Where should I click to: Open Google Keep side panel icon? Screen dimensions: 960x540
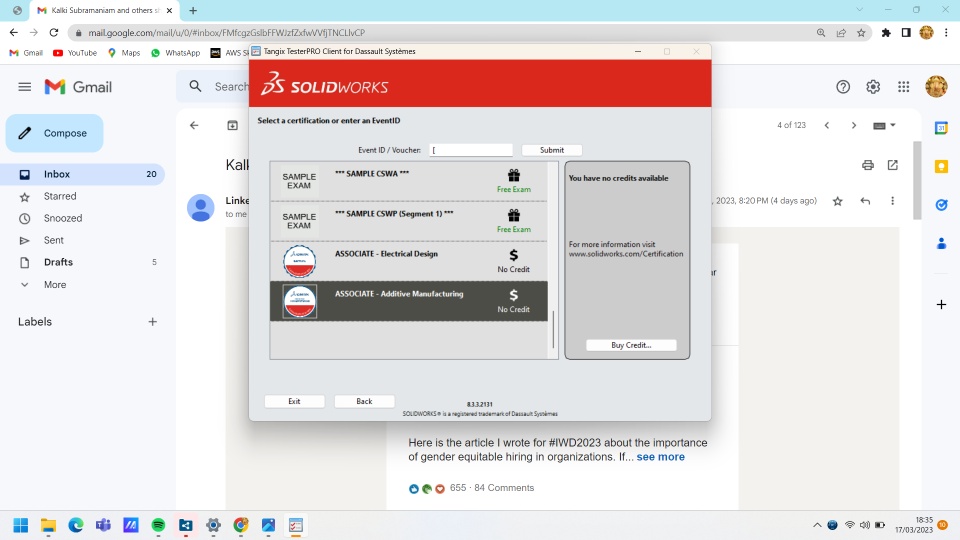(942, 167)
